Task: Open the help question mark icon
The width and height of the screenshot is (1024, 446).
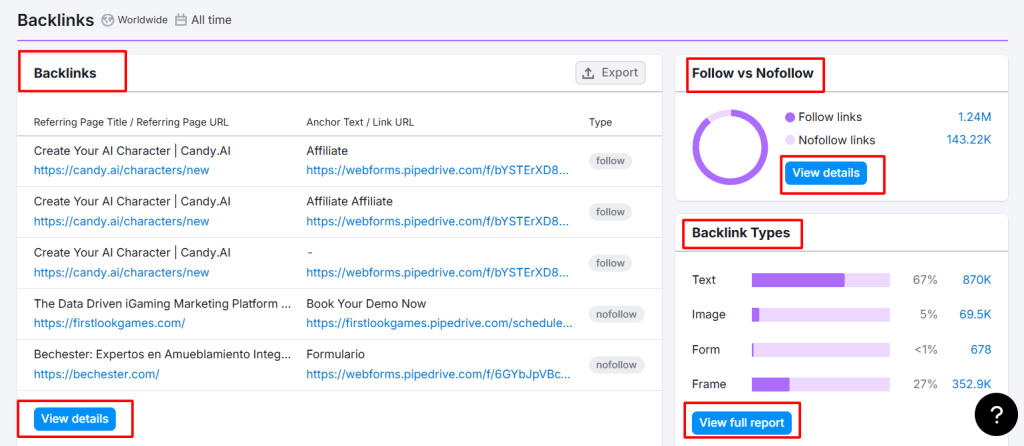Action: [996, 414]
